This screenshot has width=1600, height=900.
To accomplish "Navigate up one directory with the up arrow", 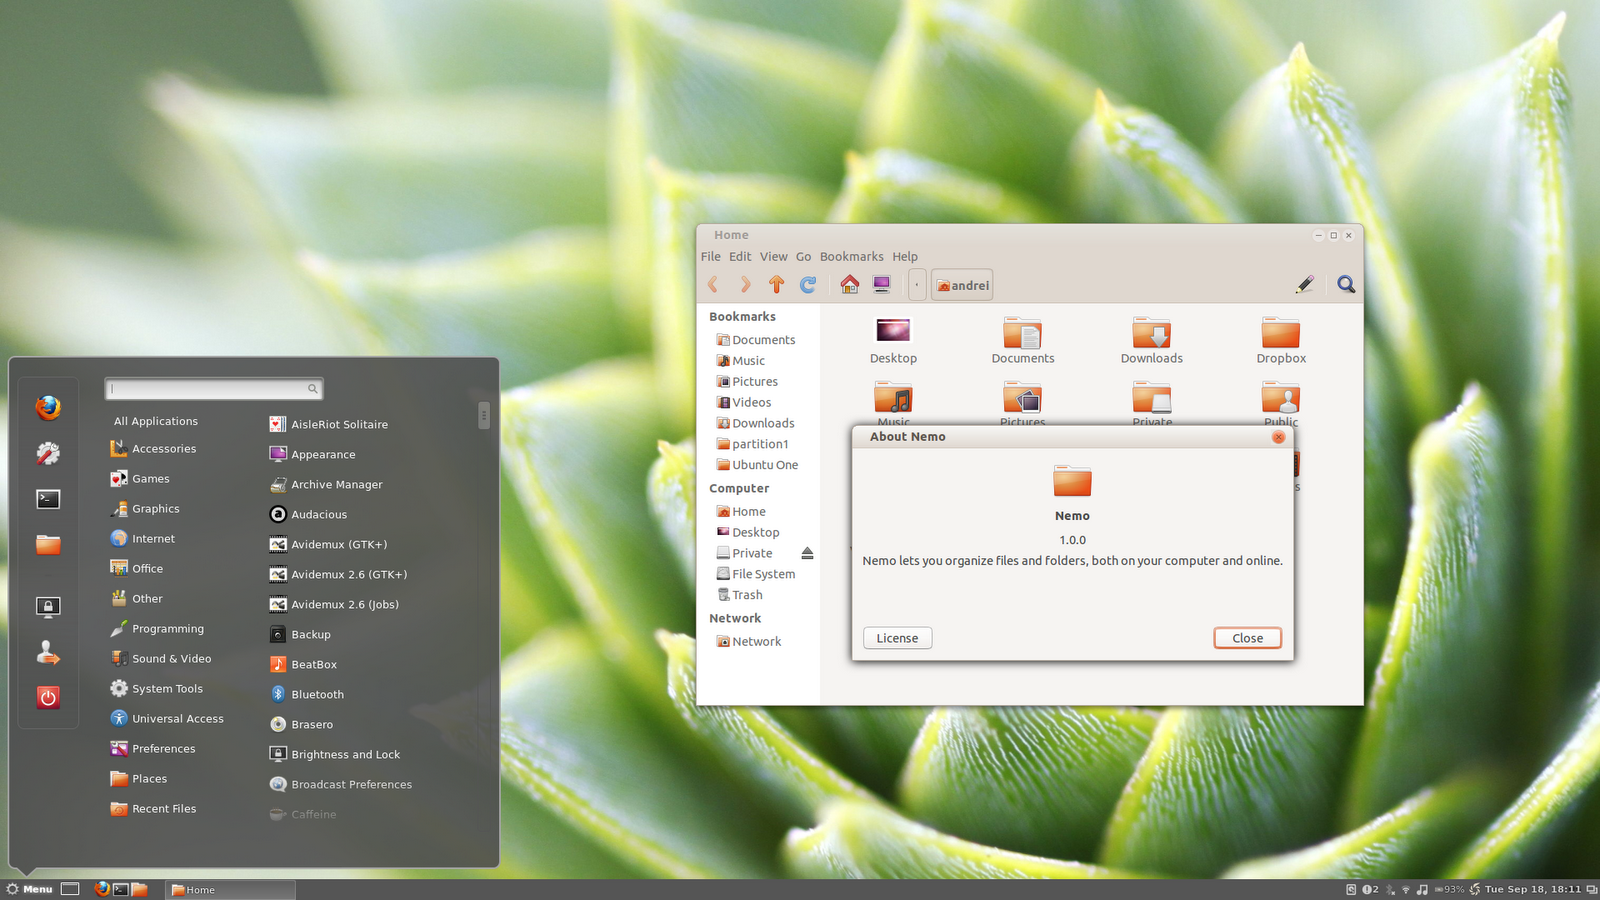I will click(x=776, y=284).
